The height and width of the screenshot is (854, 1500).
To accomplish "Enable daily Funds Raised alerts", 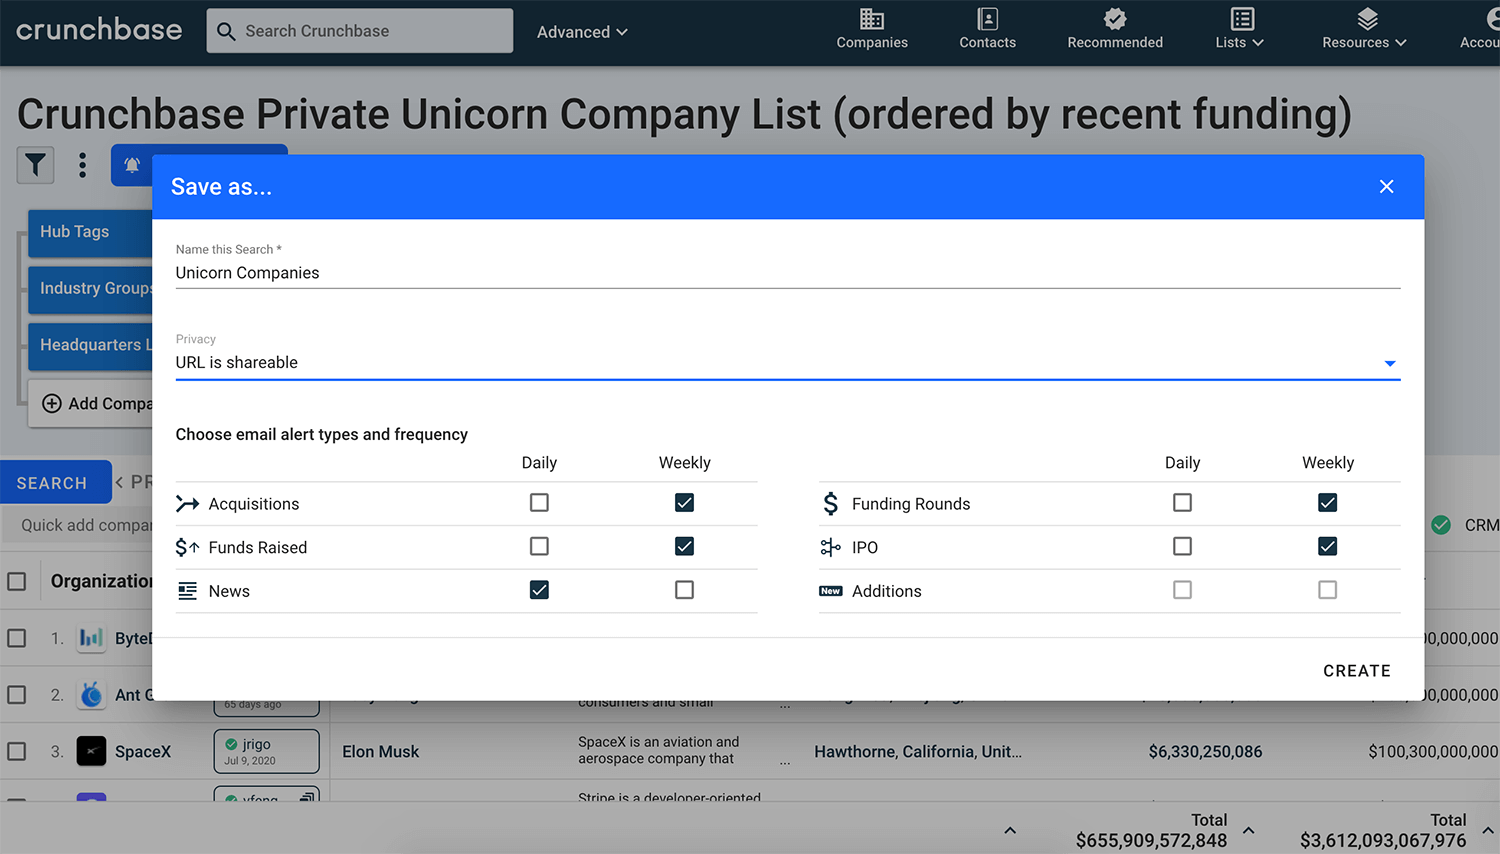I will 539,546.
